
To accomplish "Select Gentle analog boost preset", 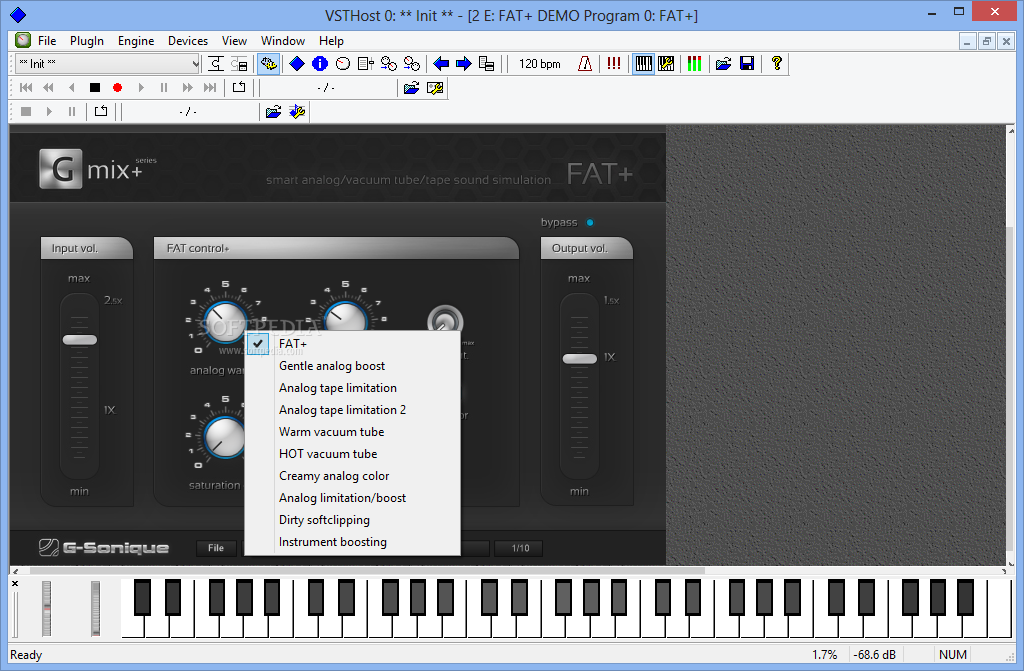I will [x=353, y=366].
